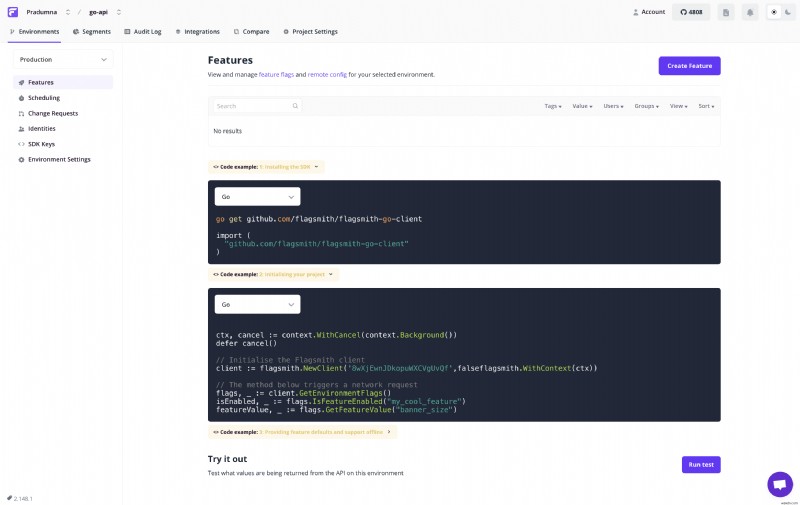Follow the remote config link
The height and width of the screenshot is (505, 800).
click(x=327, y=74)
